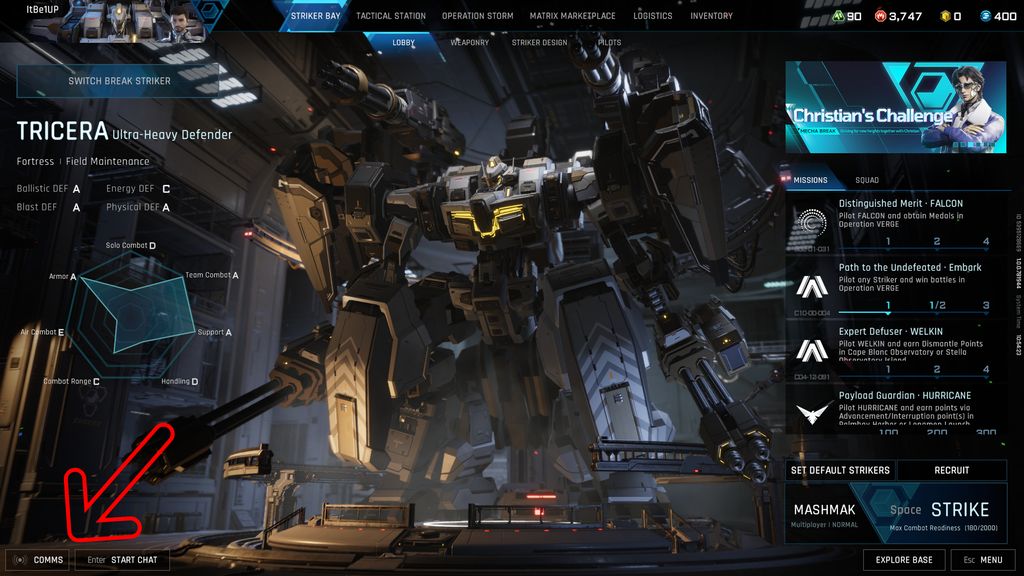Click the START CHAT input field

[122, 560]
